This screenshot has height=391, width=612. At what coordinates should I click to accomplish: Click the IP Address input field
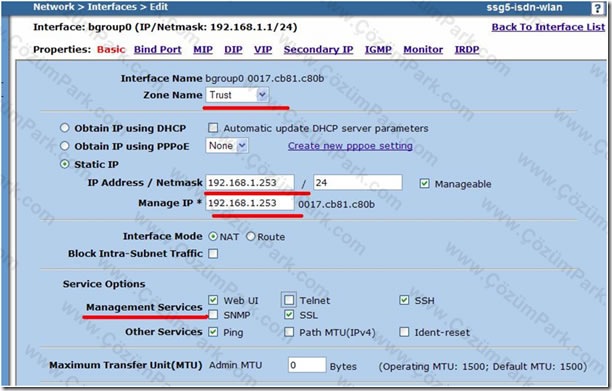[x=250, y=183]
